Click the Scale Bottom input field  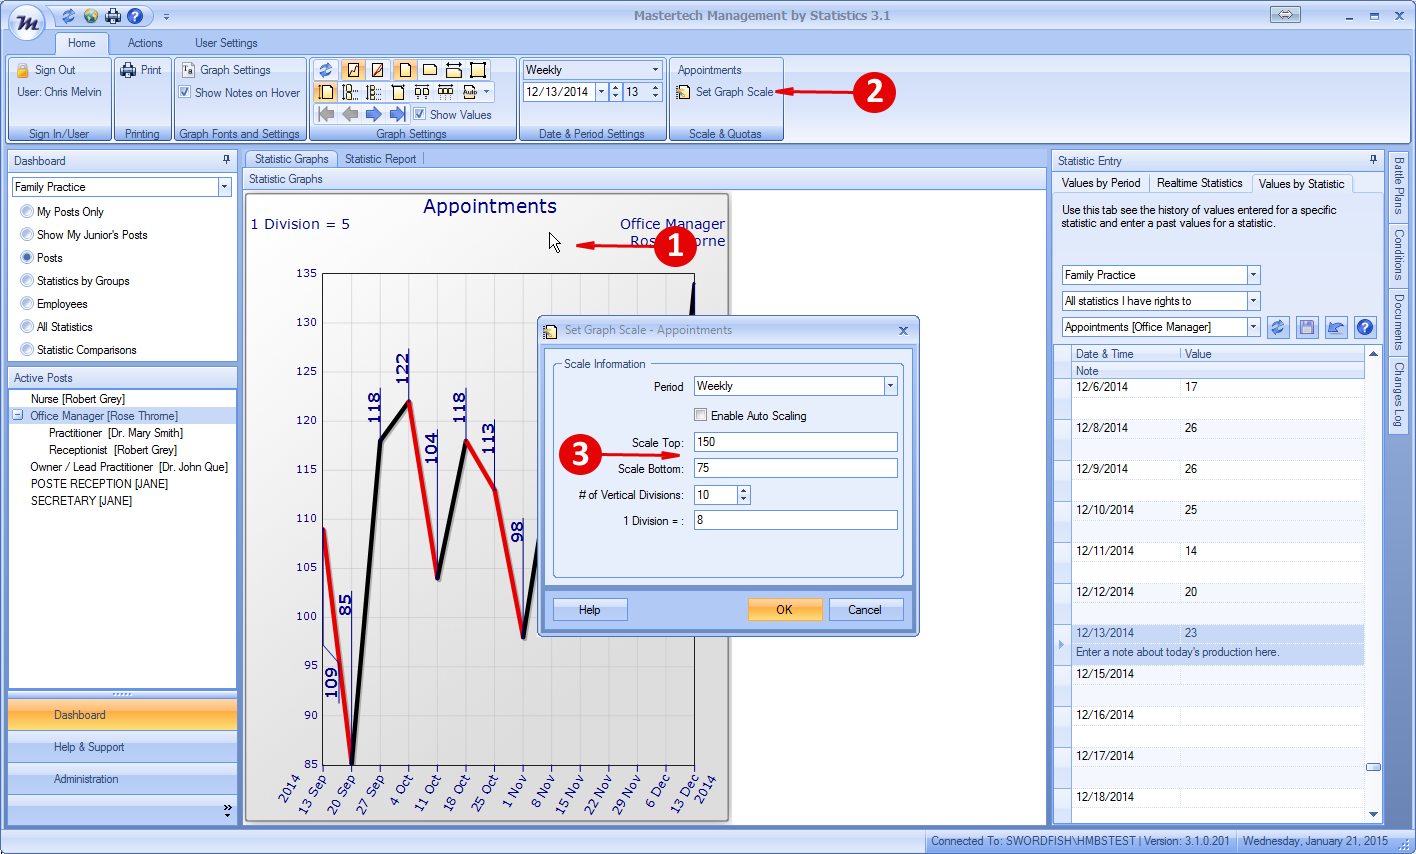click(x=796, y=468)
